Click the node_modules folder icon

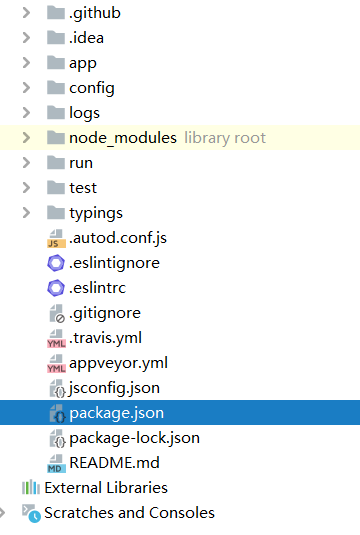point(56,138)
